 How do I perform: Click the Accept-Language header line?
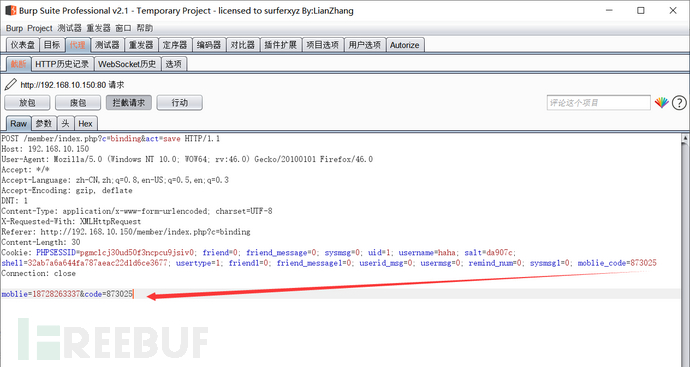click(115, 180)
